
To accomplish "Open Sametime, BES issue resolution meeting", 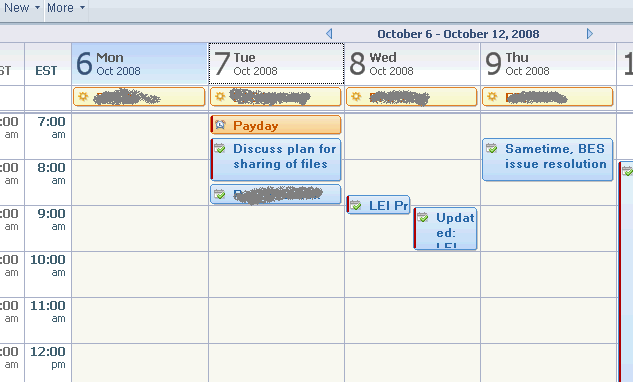I will pos(547,160).
